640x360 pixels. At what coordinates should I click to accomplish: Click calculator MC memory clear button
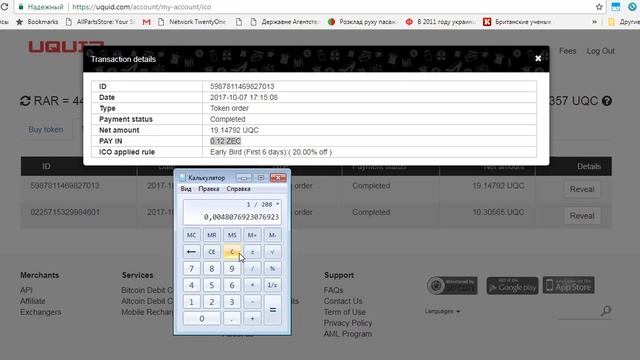[191, 235]
